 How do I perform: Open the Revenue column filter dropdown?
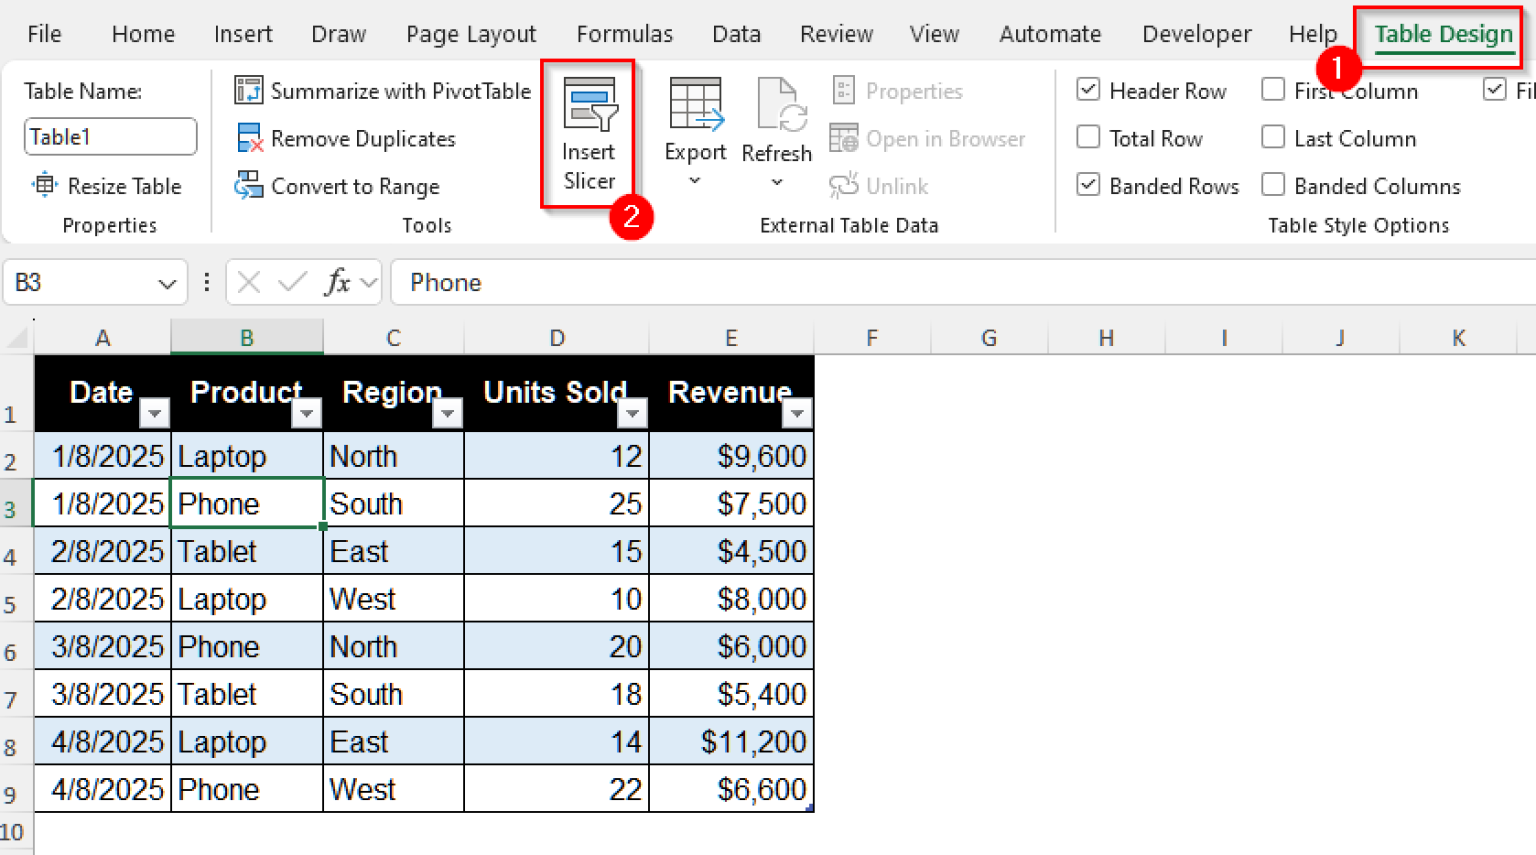[x=797, y=413]
